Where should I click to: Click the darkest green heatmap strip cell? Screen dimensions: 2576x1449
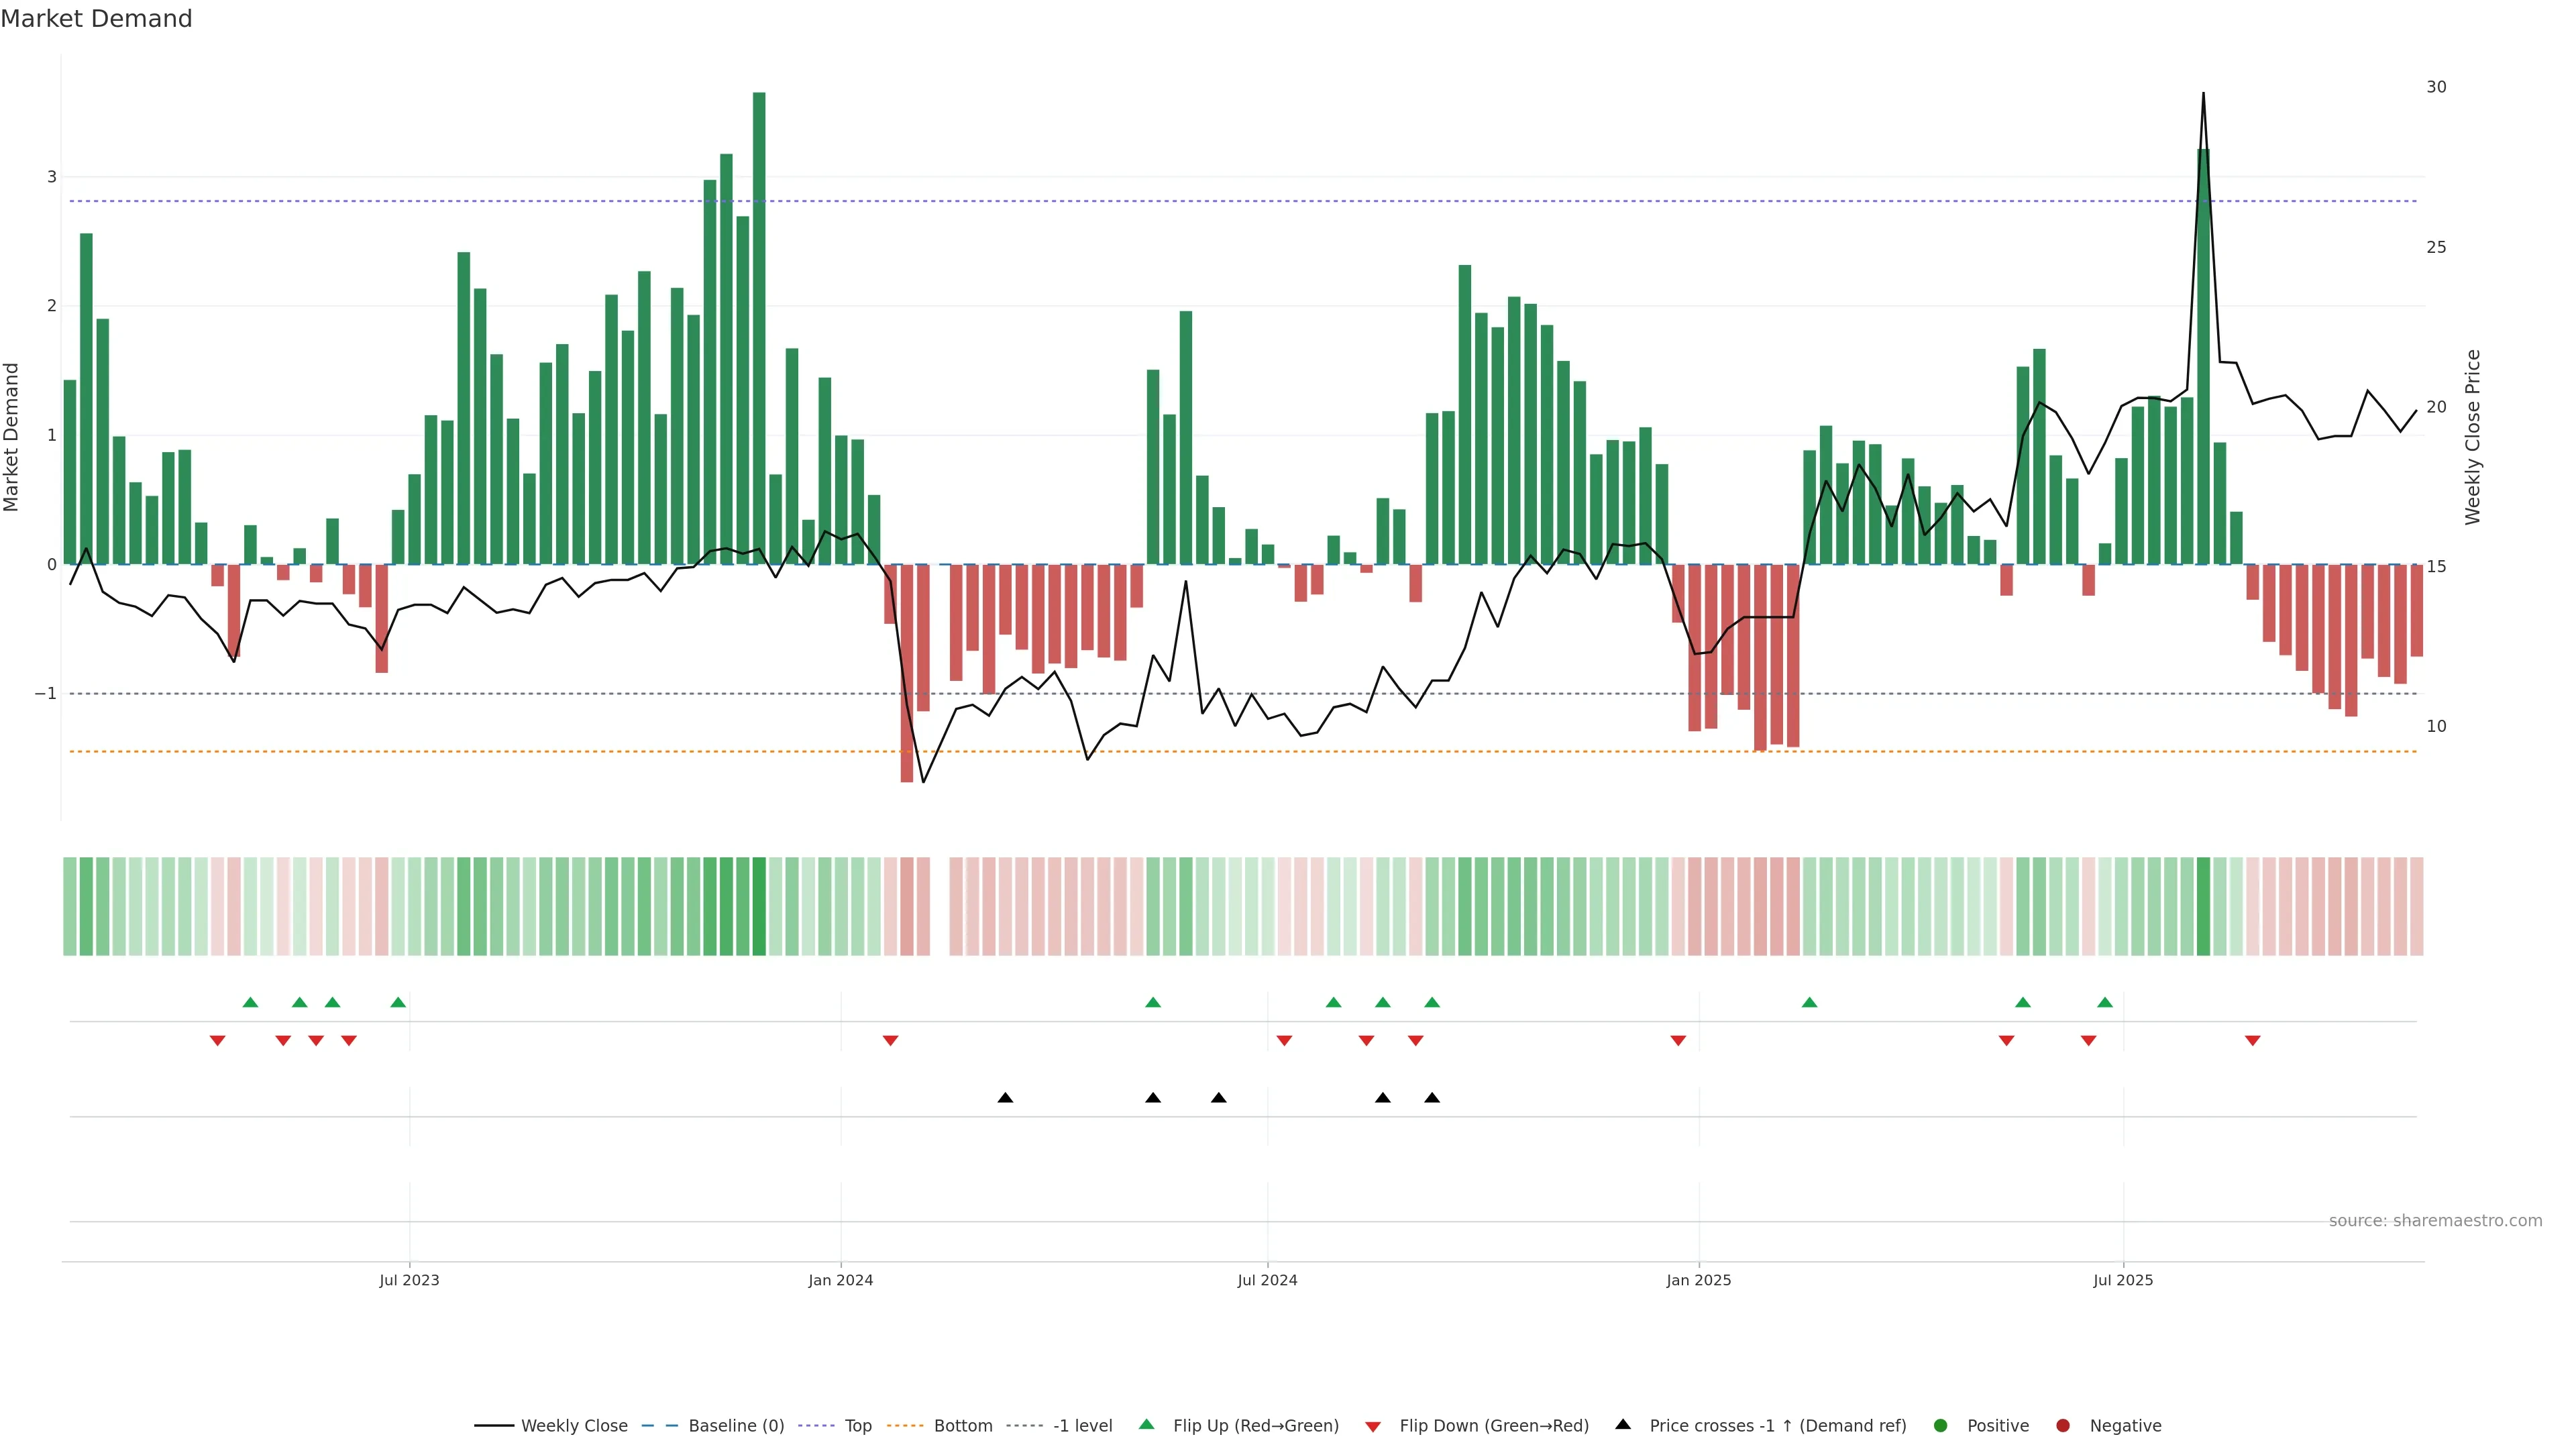[759, 906]
